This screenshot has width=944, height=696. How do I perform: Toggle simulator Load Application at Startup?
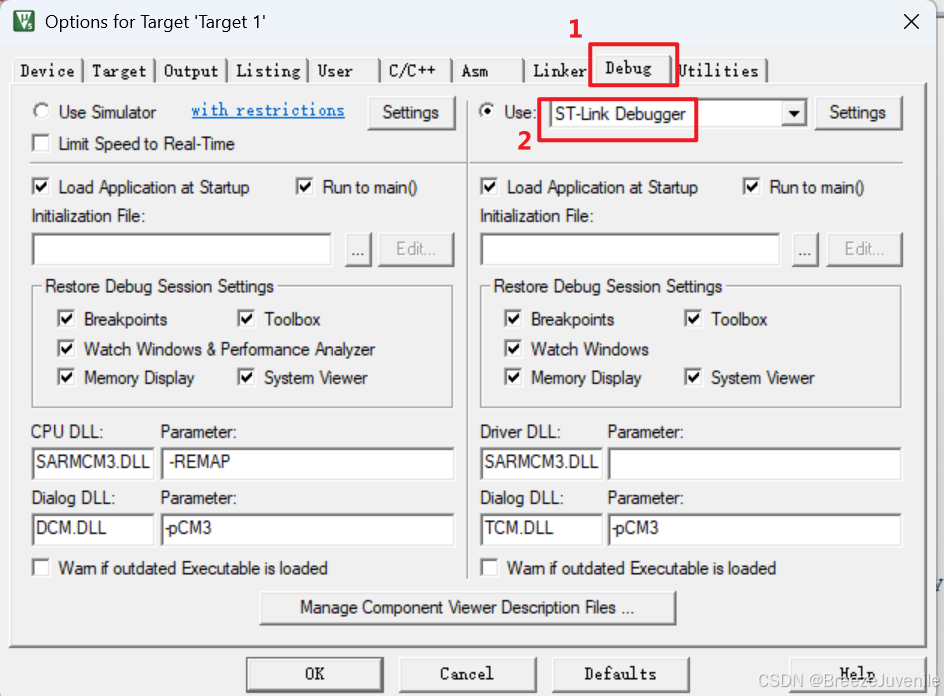(41, 187)
